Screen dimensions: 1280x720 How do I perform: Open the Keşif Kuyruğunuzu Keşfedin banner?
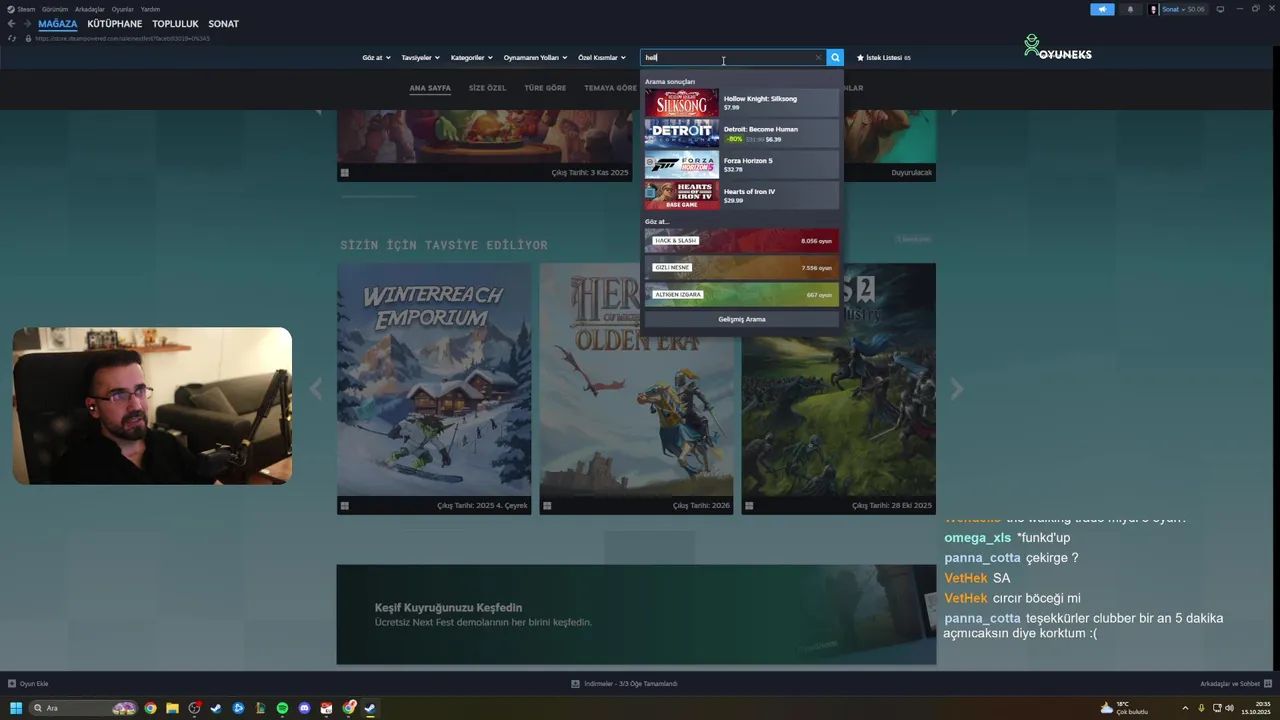point(636,615)
